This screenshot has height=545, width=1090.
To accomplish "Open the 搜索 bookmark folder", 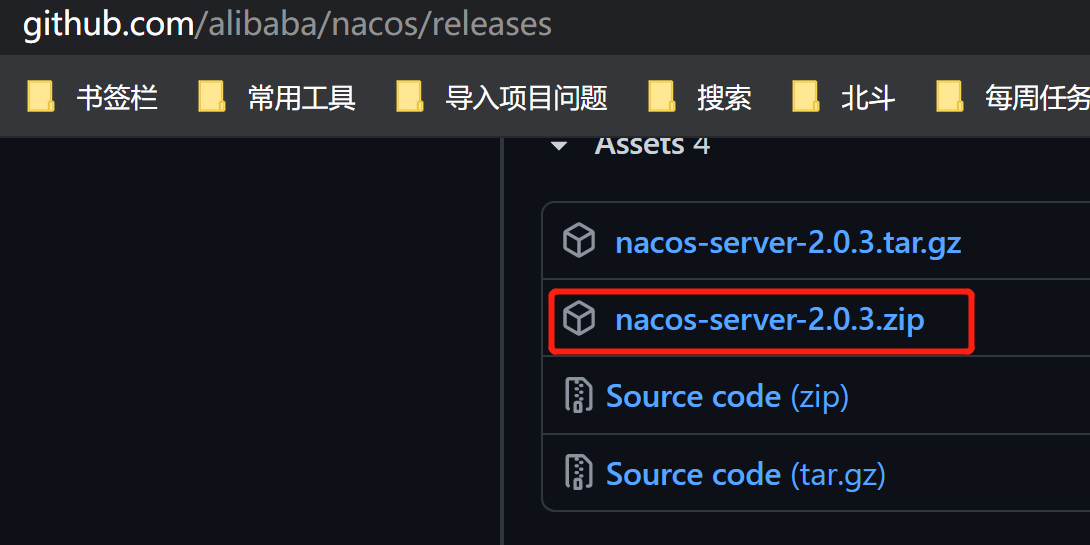I will coord(699,97).
